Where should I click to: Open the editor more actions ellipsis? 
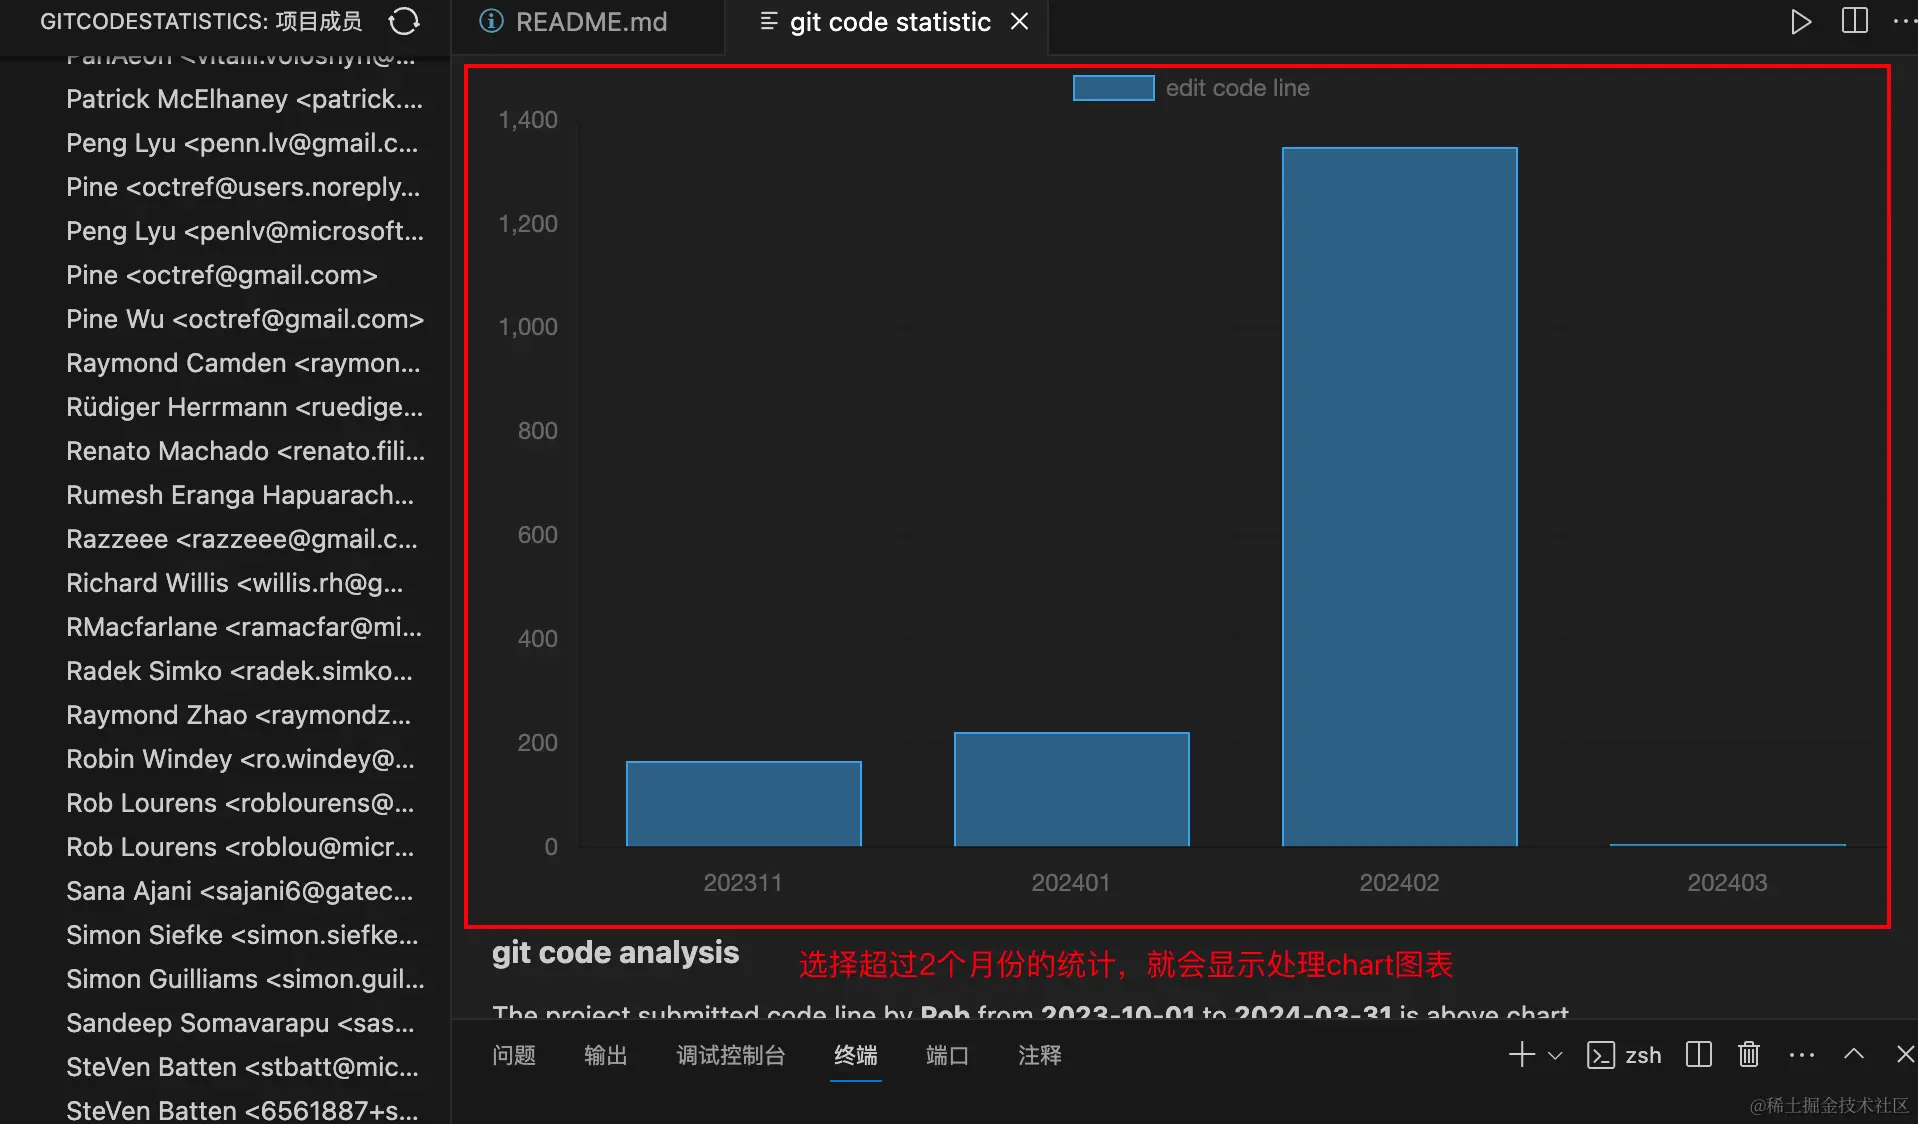(1904, 21)
